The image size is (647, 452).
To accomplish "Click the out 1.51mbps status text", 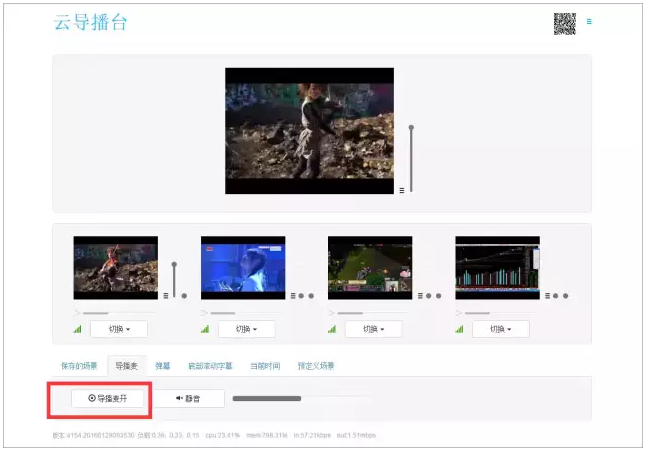I will pyautogui.click(x=357, y=435).
